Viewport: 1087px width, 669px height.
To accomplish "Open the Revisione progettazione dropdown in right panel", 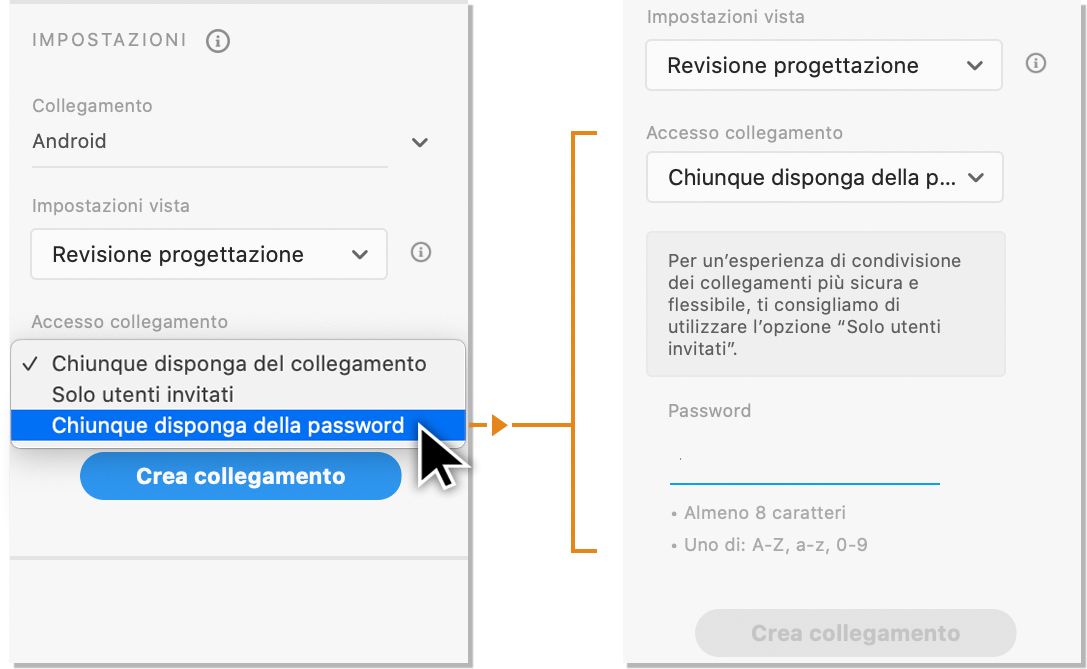I will pos(823,64).
